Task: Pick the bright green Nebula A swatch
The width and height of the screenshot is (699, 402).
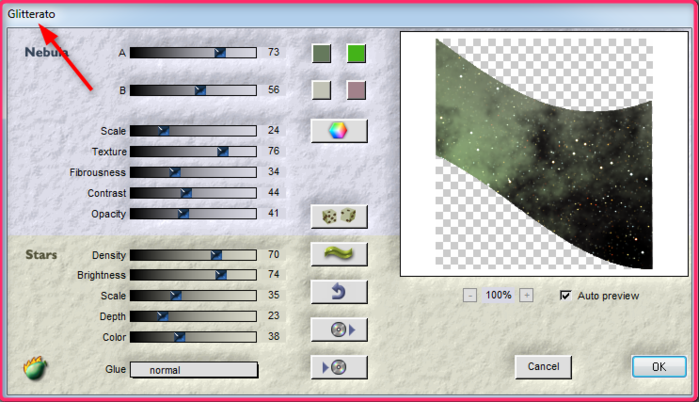Action: point(356,53)
